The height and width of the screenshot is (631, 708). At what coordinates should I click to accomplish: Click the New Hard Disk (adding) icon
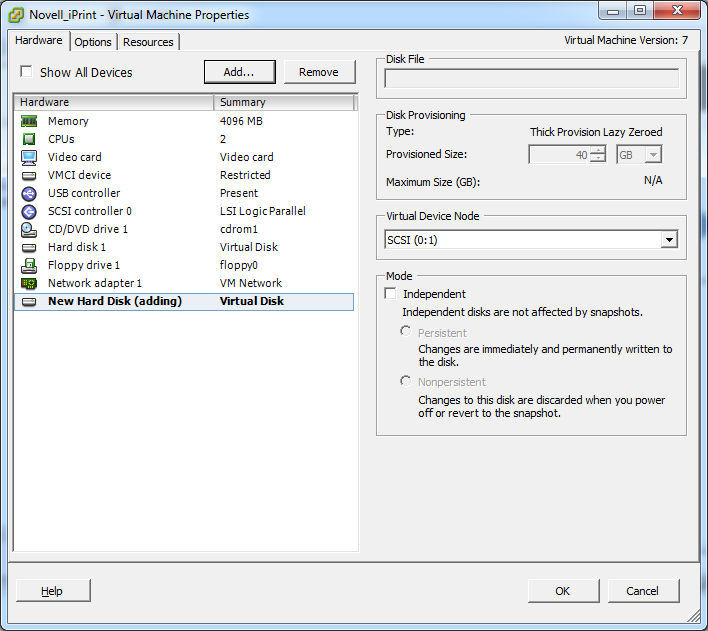tap(29, 301)
